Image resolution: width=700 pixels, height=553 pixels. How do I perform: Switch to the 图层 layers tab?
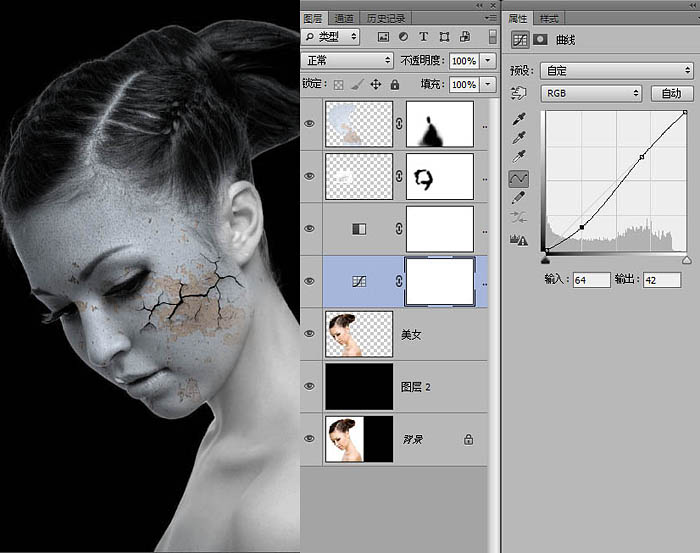click(313, 18)
